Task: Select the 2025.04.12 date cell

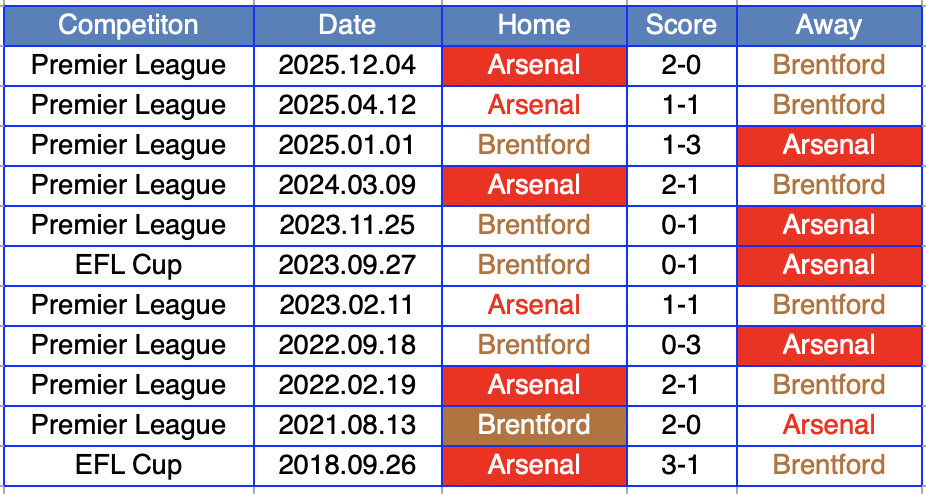Action: tap(347, 105)
